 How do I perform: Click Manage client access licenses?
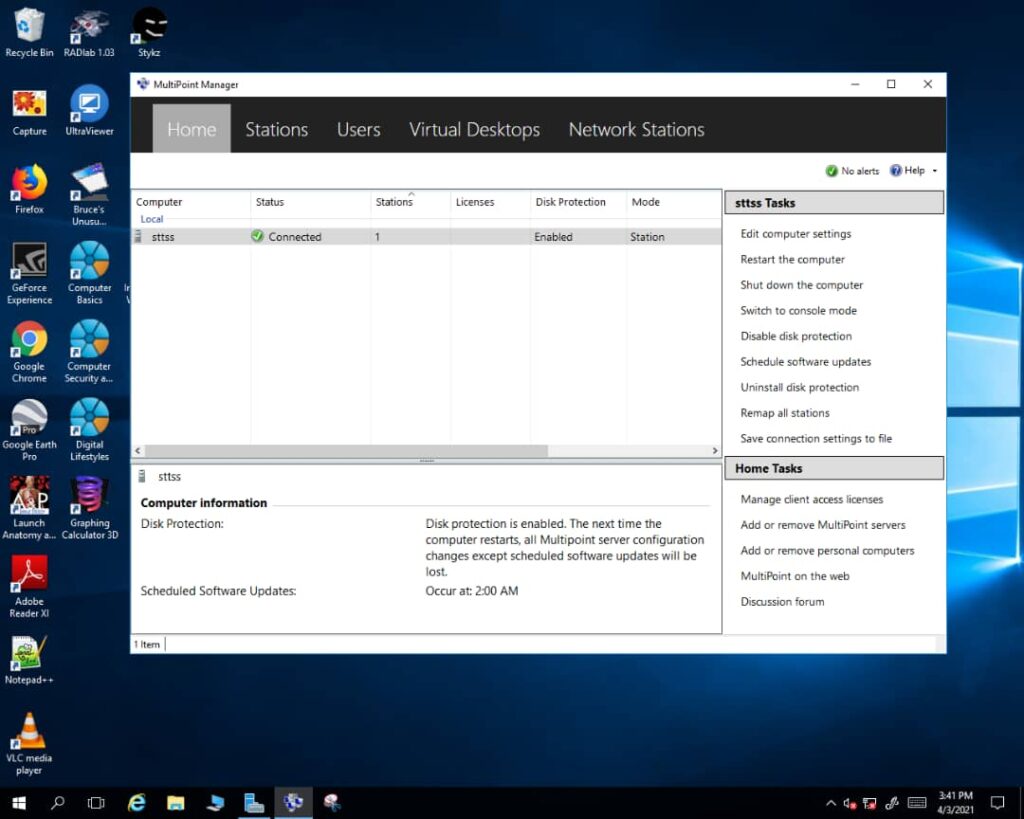click(811, 499)
